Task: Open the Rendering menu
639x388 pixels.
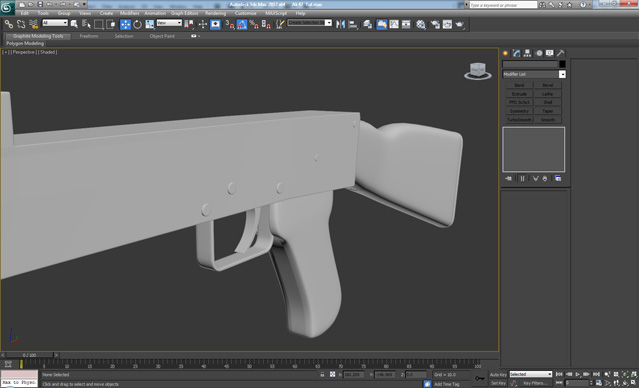Action: pos(216,13)
